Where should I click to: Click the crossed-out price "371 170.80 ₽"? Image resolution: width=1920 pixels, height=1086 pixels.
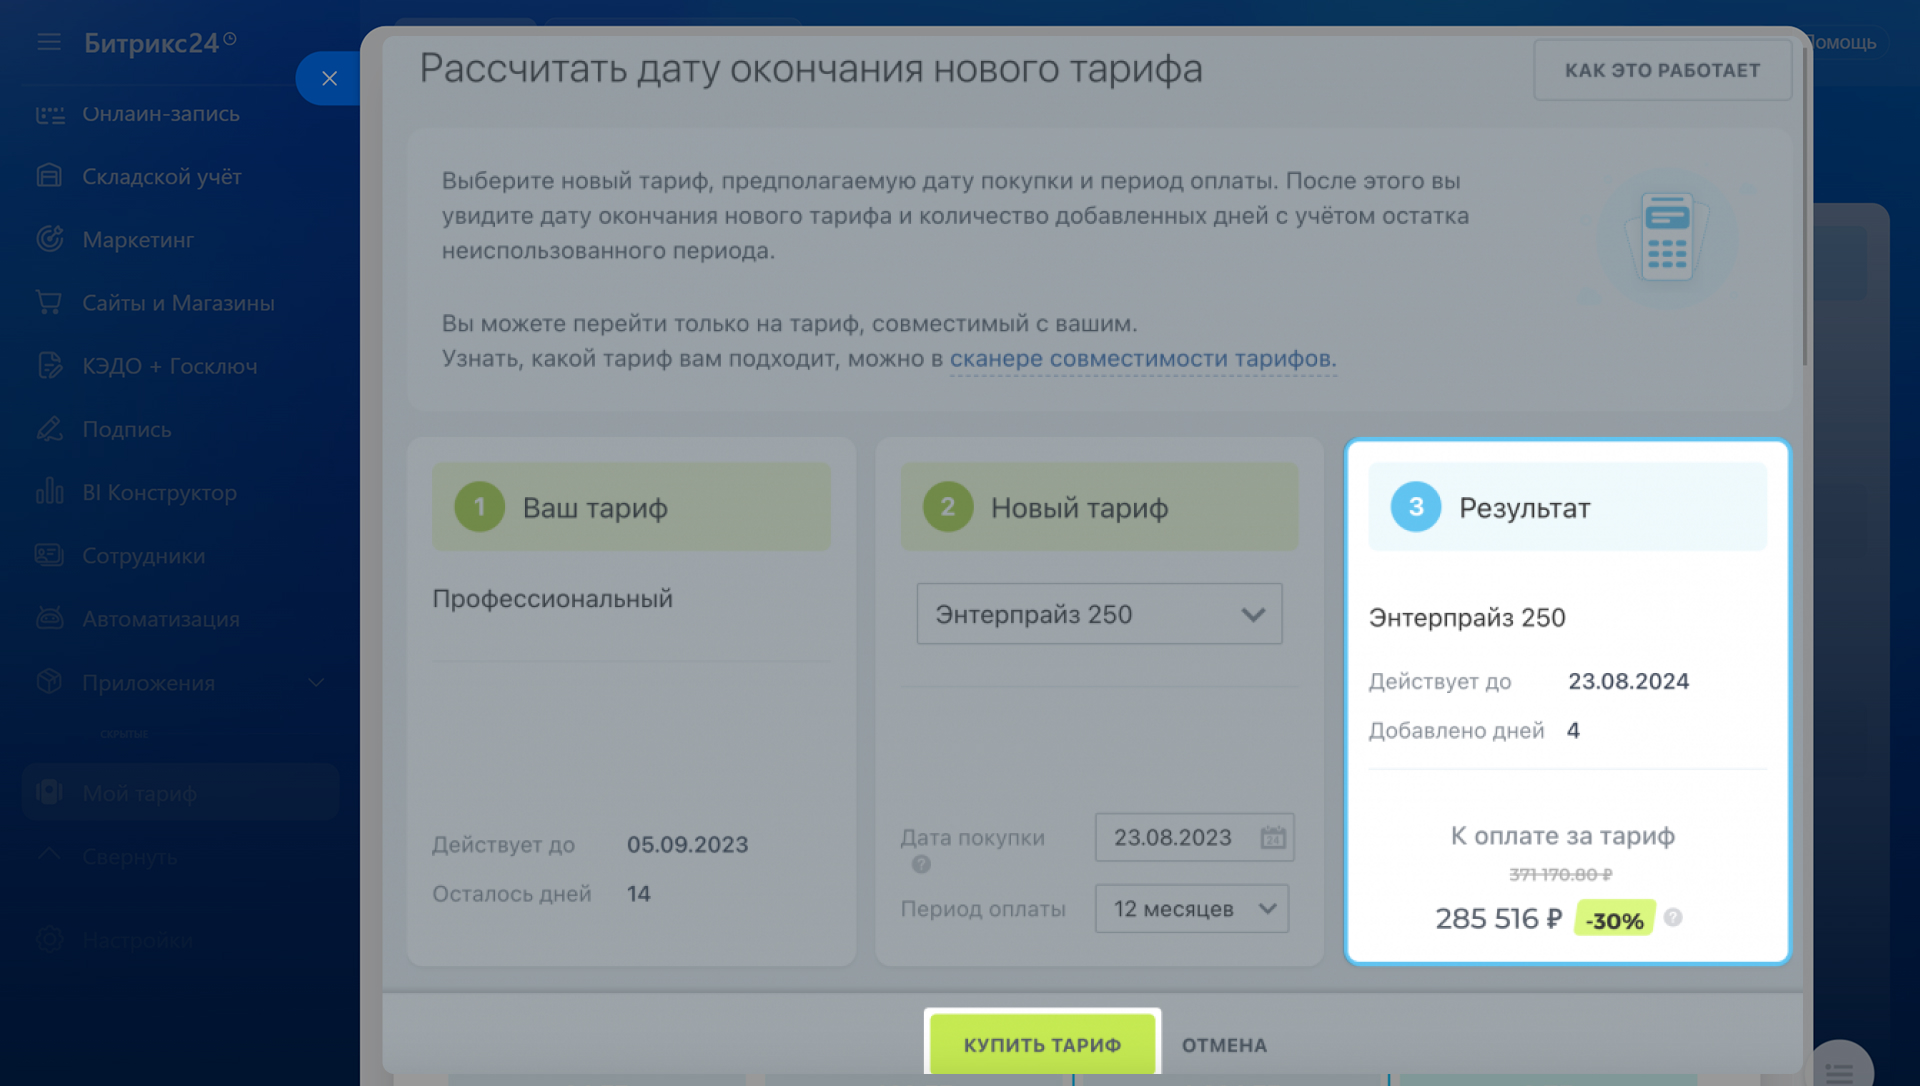1560,874
